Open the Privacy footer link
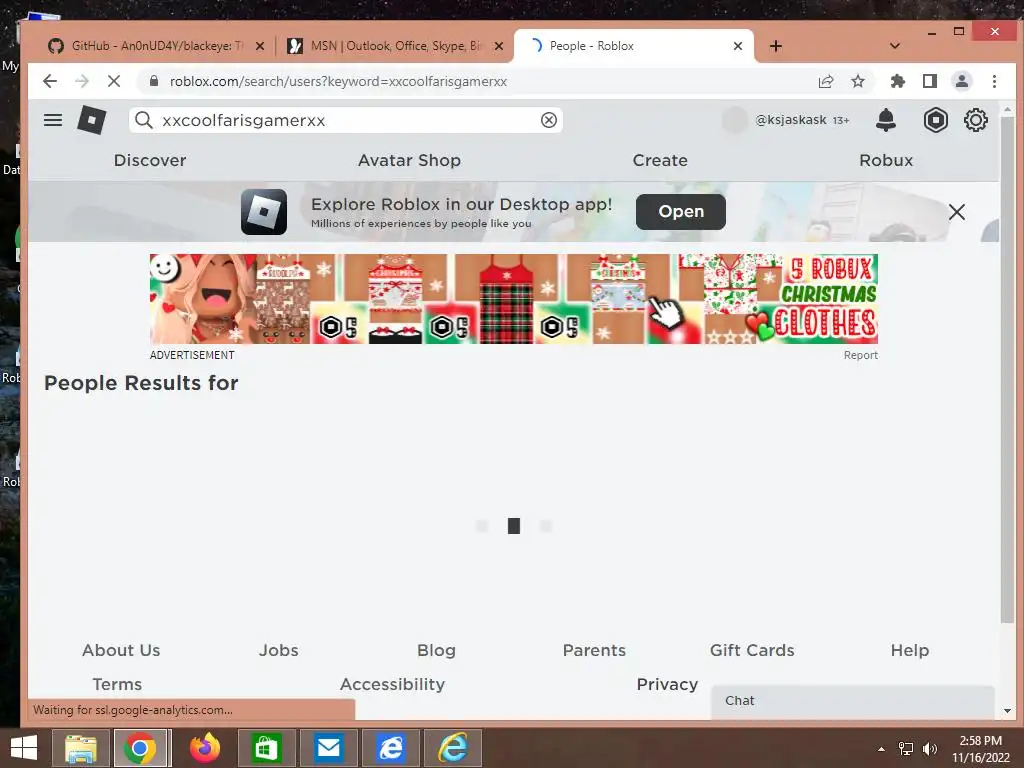This screenshot has height=768, width=1024. (x=667, y=684)
